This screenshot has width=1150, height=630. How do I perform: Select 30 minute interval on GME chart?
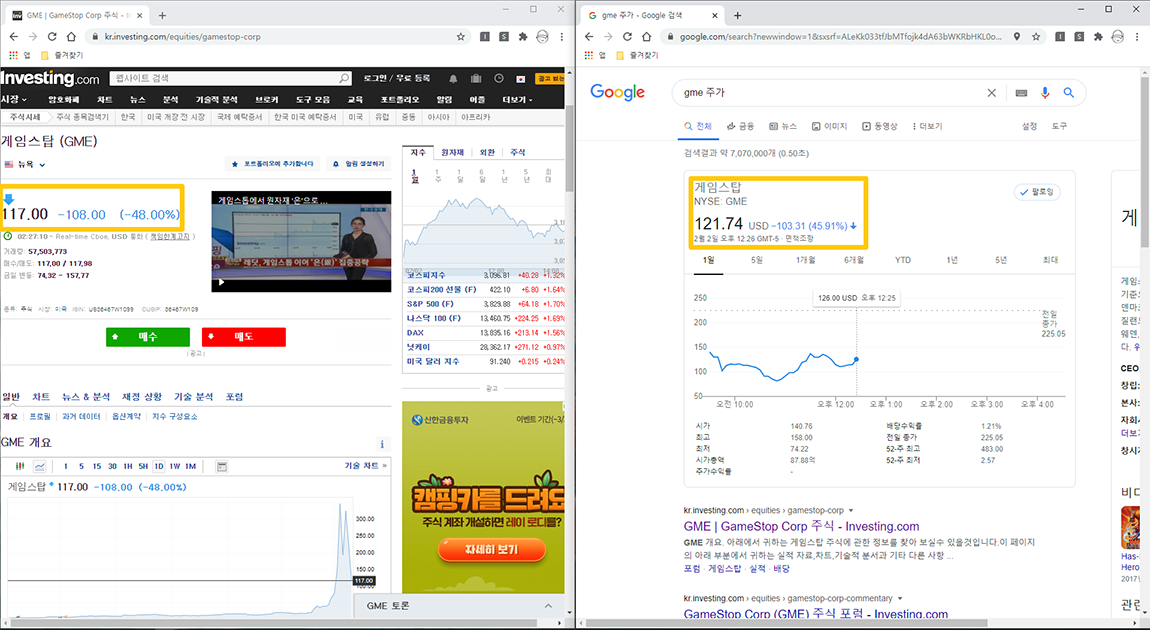coord(112,466)
